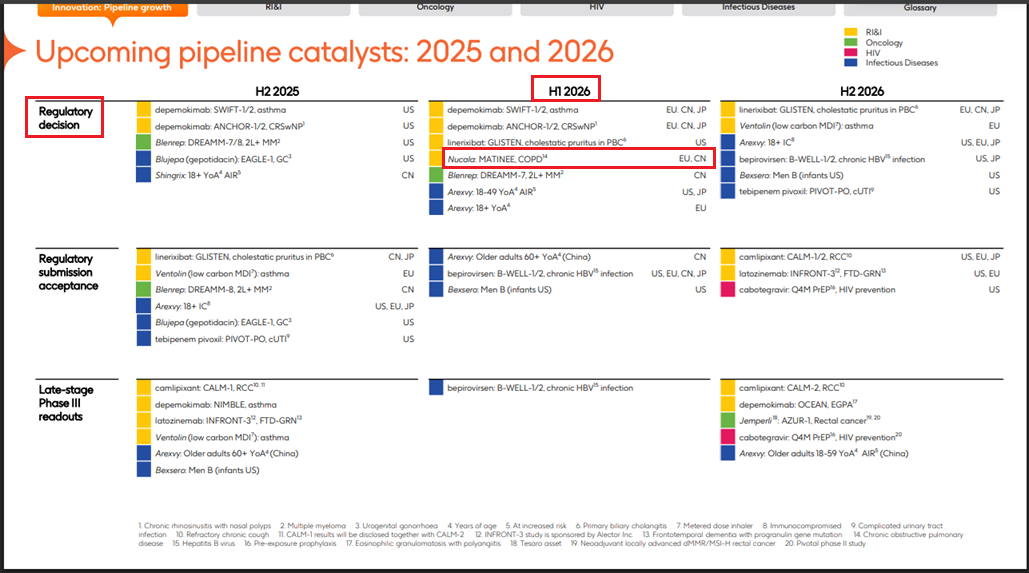Click 'EU, CN' regions beside Nucala MATINEE
Viewport: 1029px width, 573px height.
pyautogui.click(x=692, y=159)
